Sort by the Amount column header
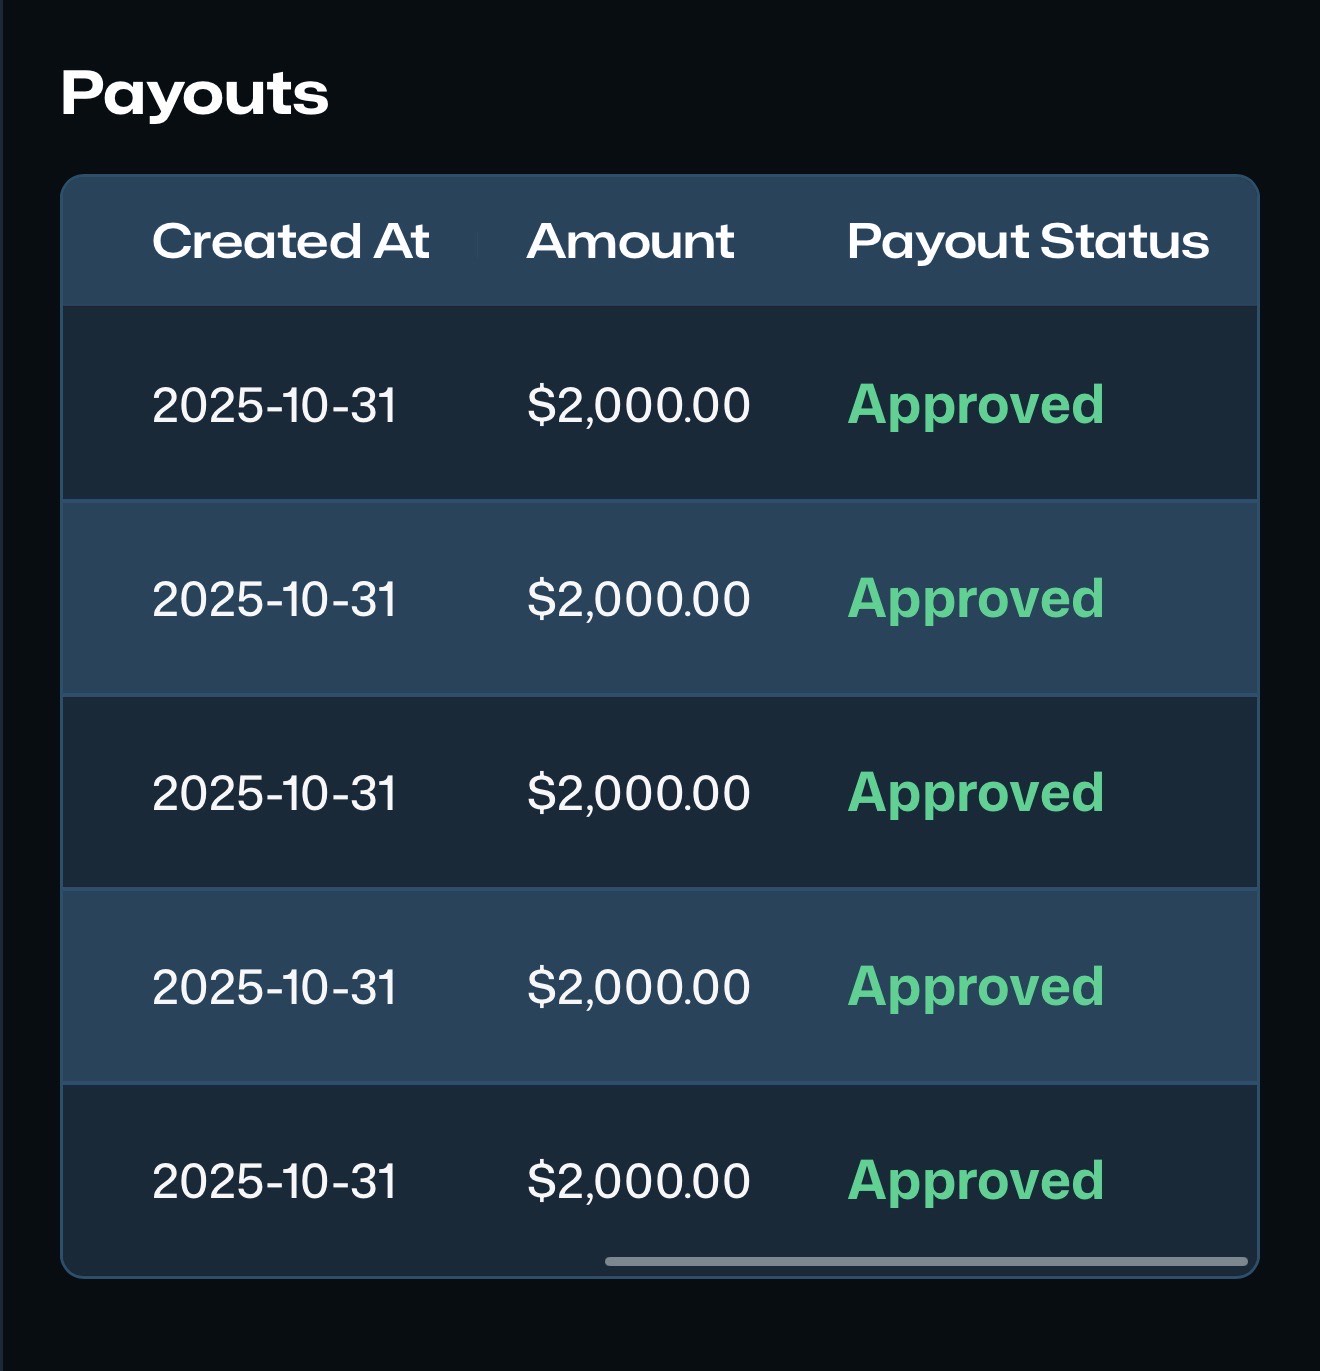The image size is (1320, 1371). click(x=630, y=241)
